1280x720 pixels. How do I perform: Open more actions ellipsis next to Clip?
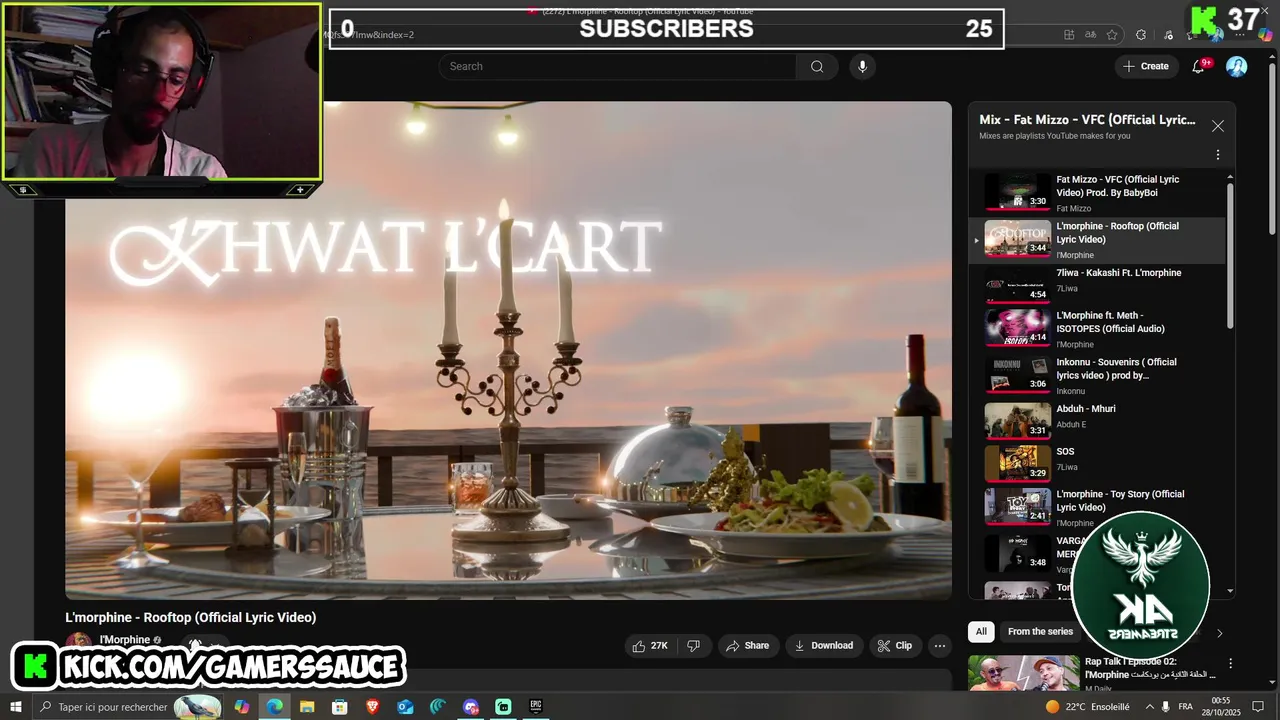pyautogui.click(x=939, y=646)
